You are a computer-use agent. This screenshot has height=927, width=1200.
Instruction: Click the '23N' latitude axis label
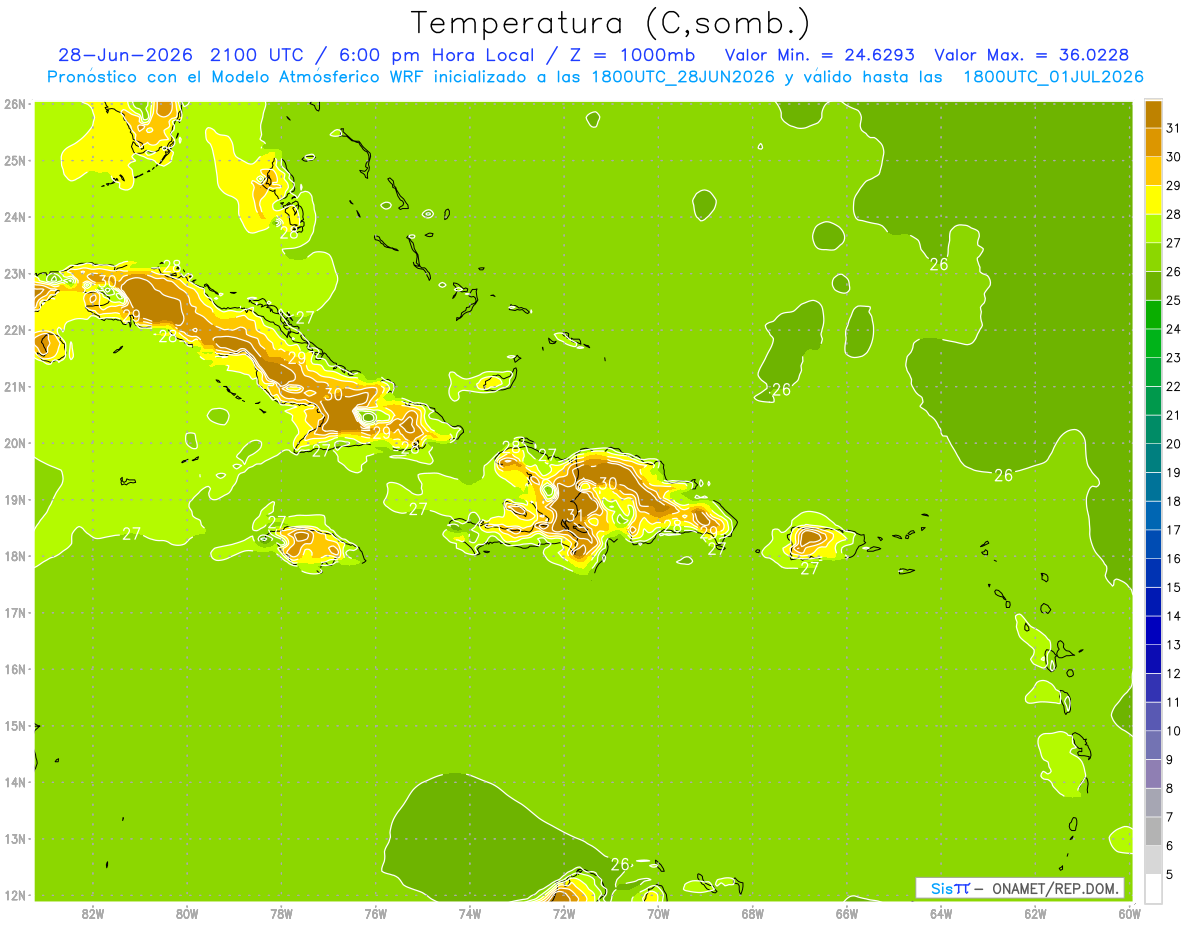click(x=14, y=273)
